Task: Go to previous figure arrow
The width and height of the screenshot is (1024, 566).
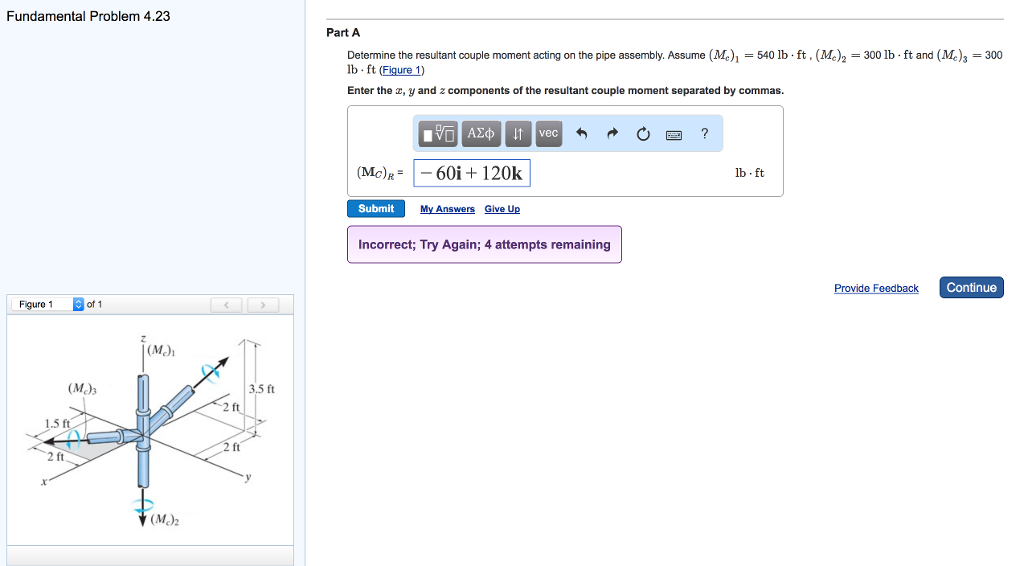Action: 227,305
